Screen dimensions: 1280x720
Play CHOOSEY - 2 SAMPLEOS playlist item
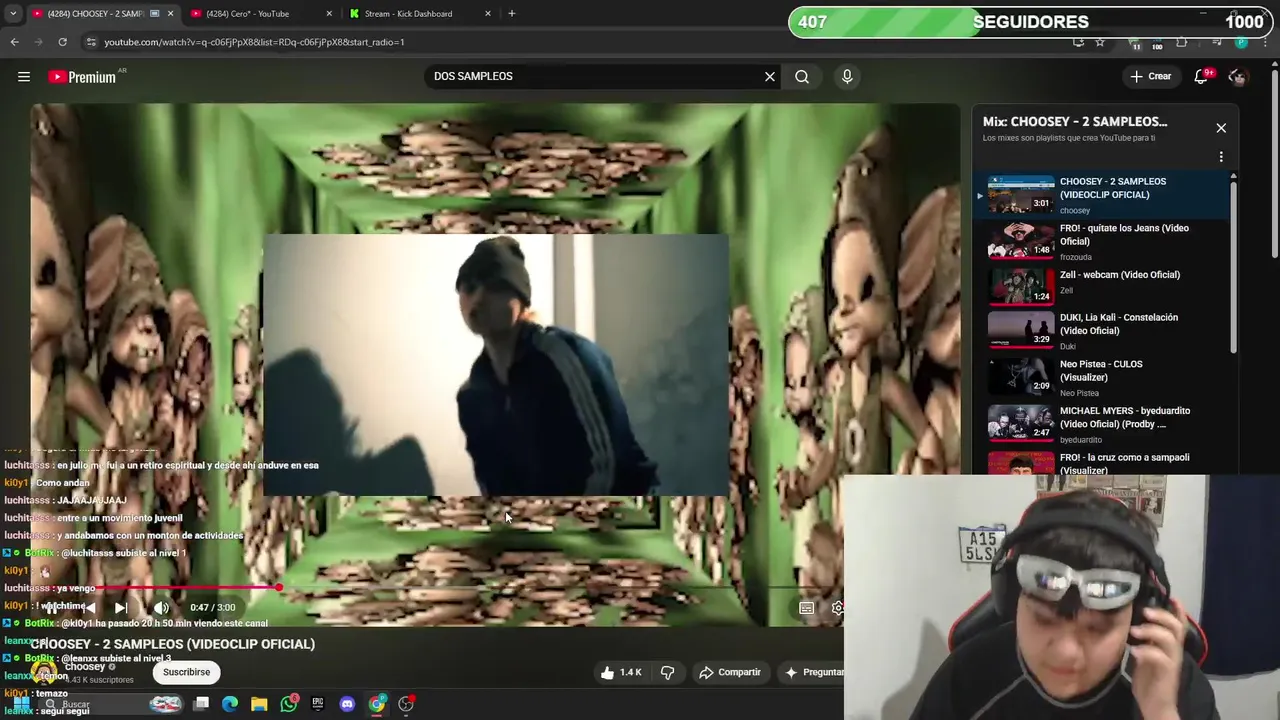coord(1100,195)
